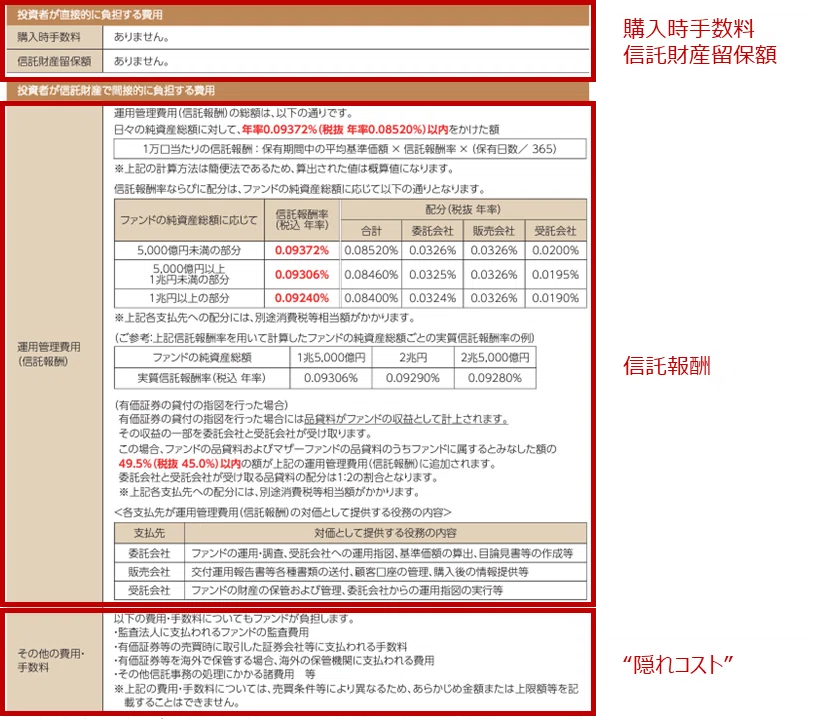Click column header 'ファンドの純資産総額に応じて'
815x719 pixels.
pyautogui.click(x=189, y=220)
